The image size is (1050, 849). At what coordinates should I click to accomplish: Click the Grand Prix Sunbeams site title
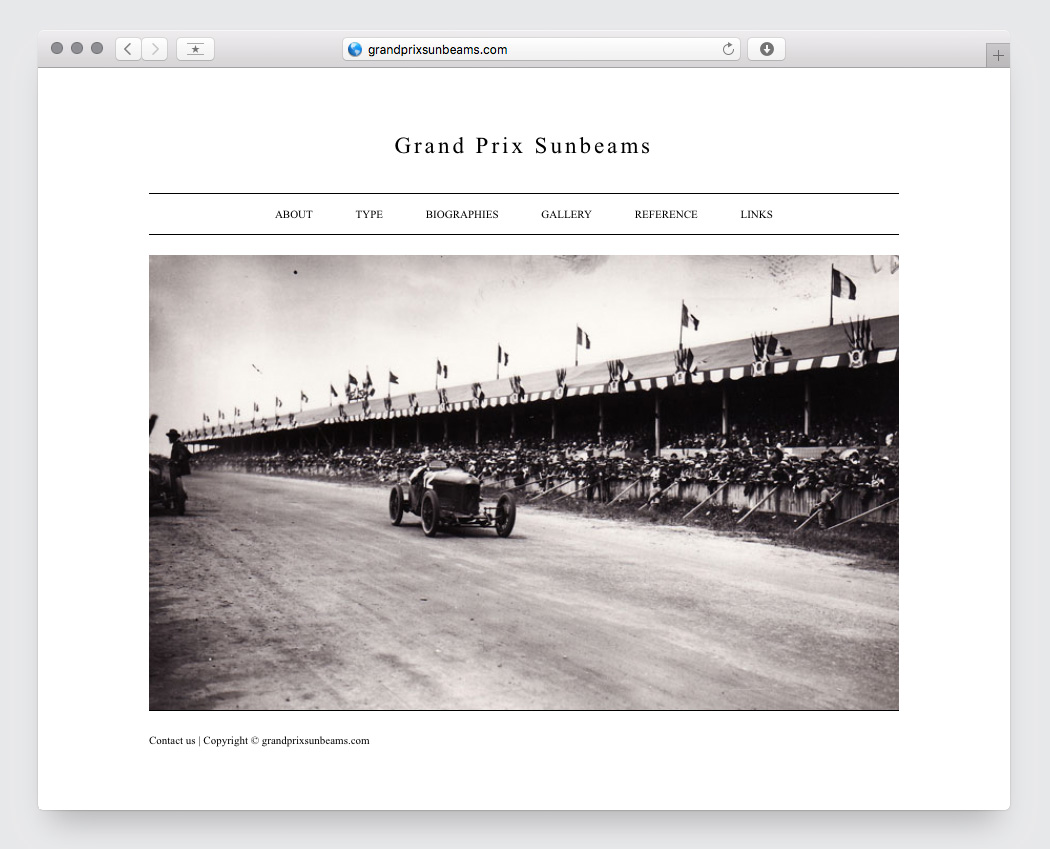tap(523, 146)
